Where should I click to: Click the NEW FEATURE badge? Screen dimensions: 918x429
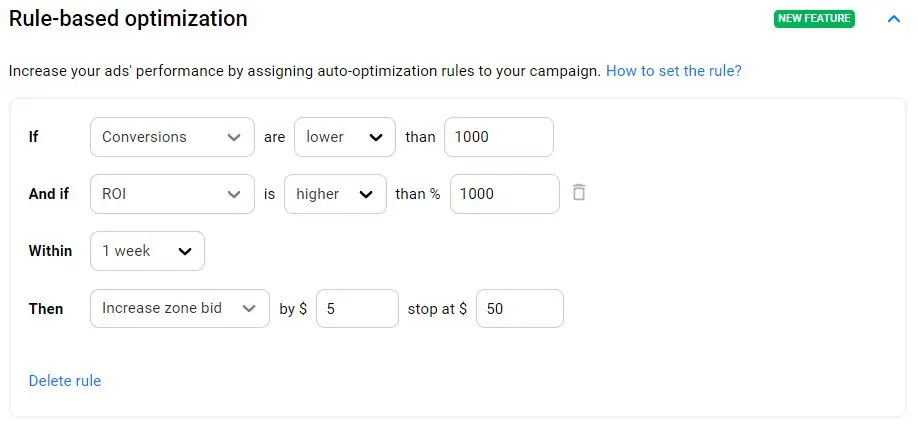(814, 19)
